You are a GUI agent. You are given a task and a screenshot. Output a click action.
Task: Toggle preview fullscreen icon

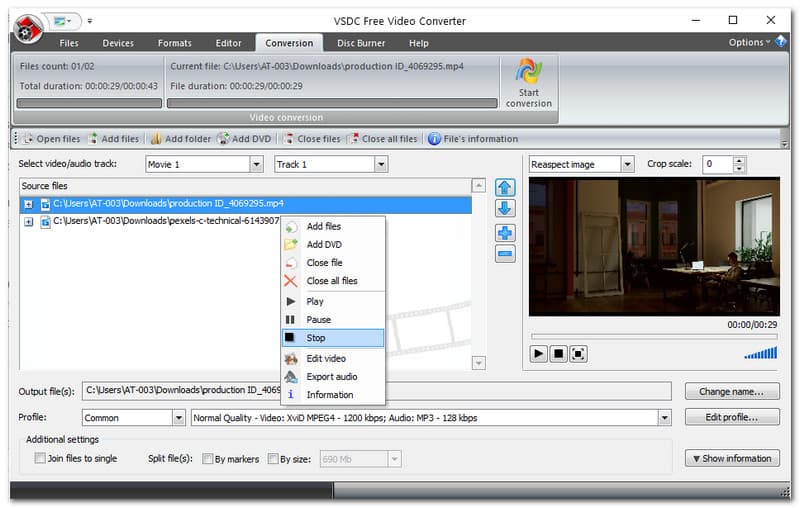click(578, 354)
